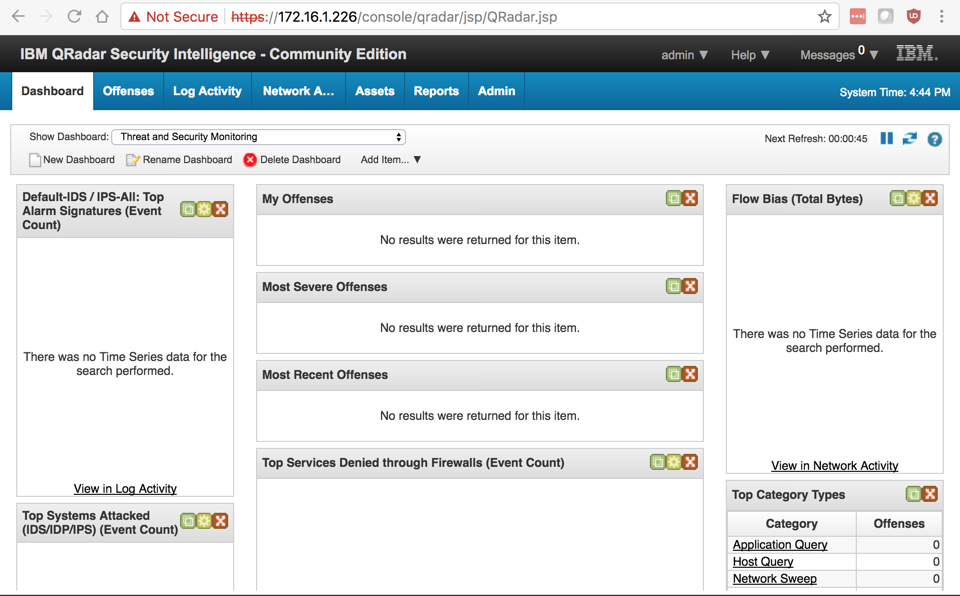Pop out Top Systems Attacked (IDS/IDP/IPS) widget
The image size is (960, 596).
tap(188, 521)
